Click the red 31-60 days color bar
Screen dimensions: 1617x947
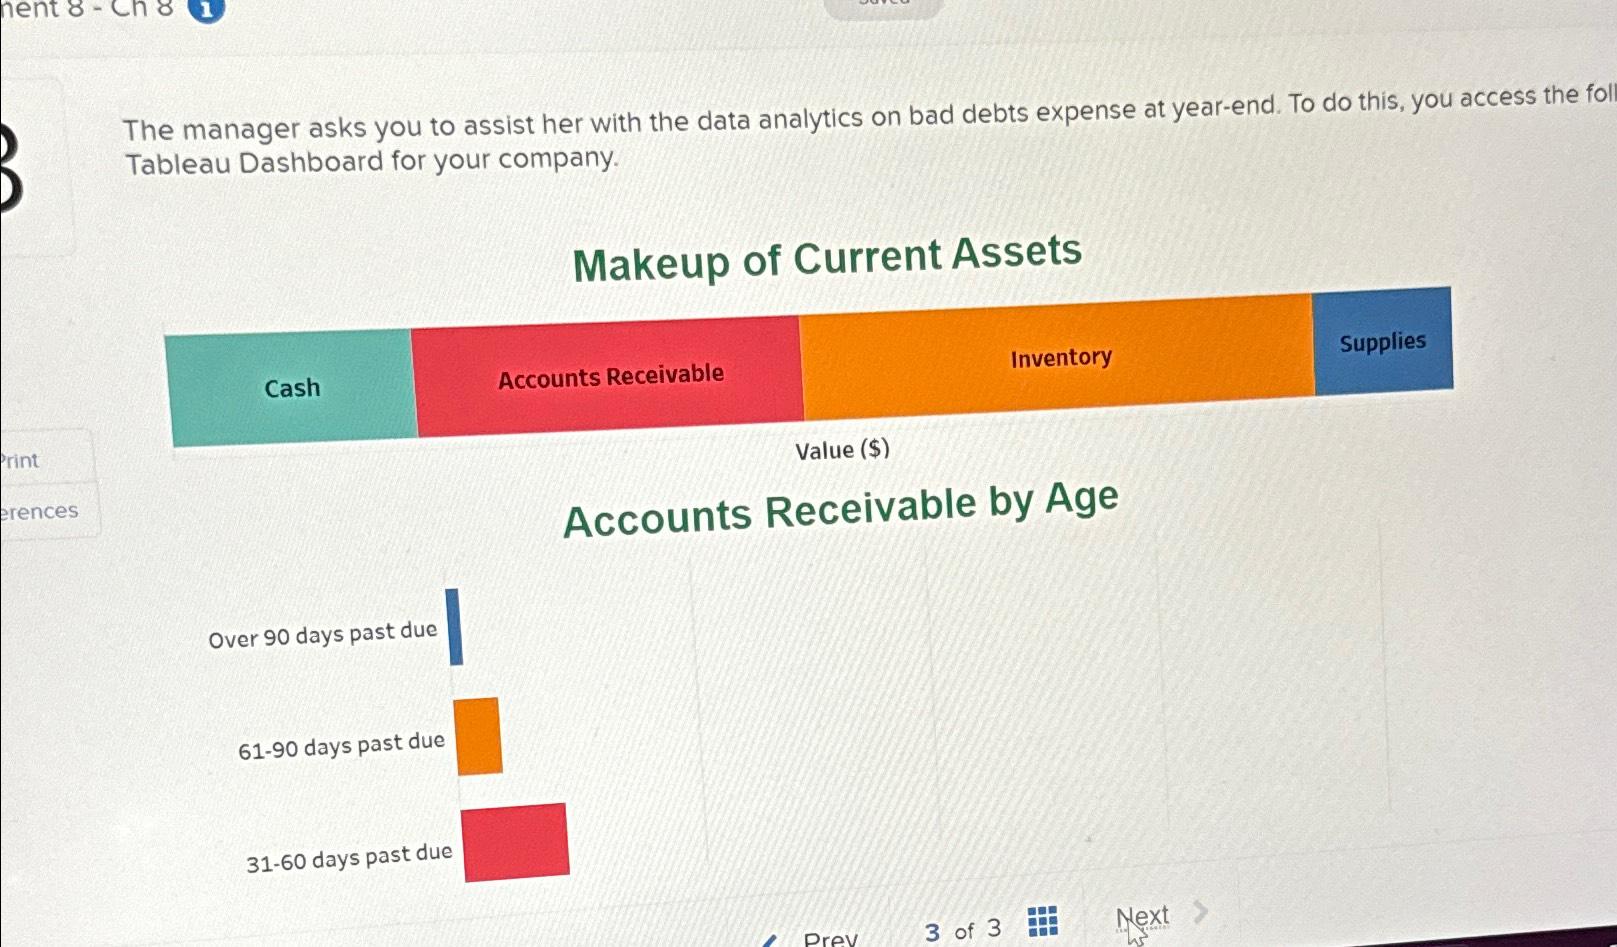(x=514, y=842)
